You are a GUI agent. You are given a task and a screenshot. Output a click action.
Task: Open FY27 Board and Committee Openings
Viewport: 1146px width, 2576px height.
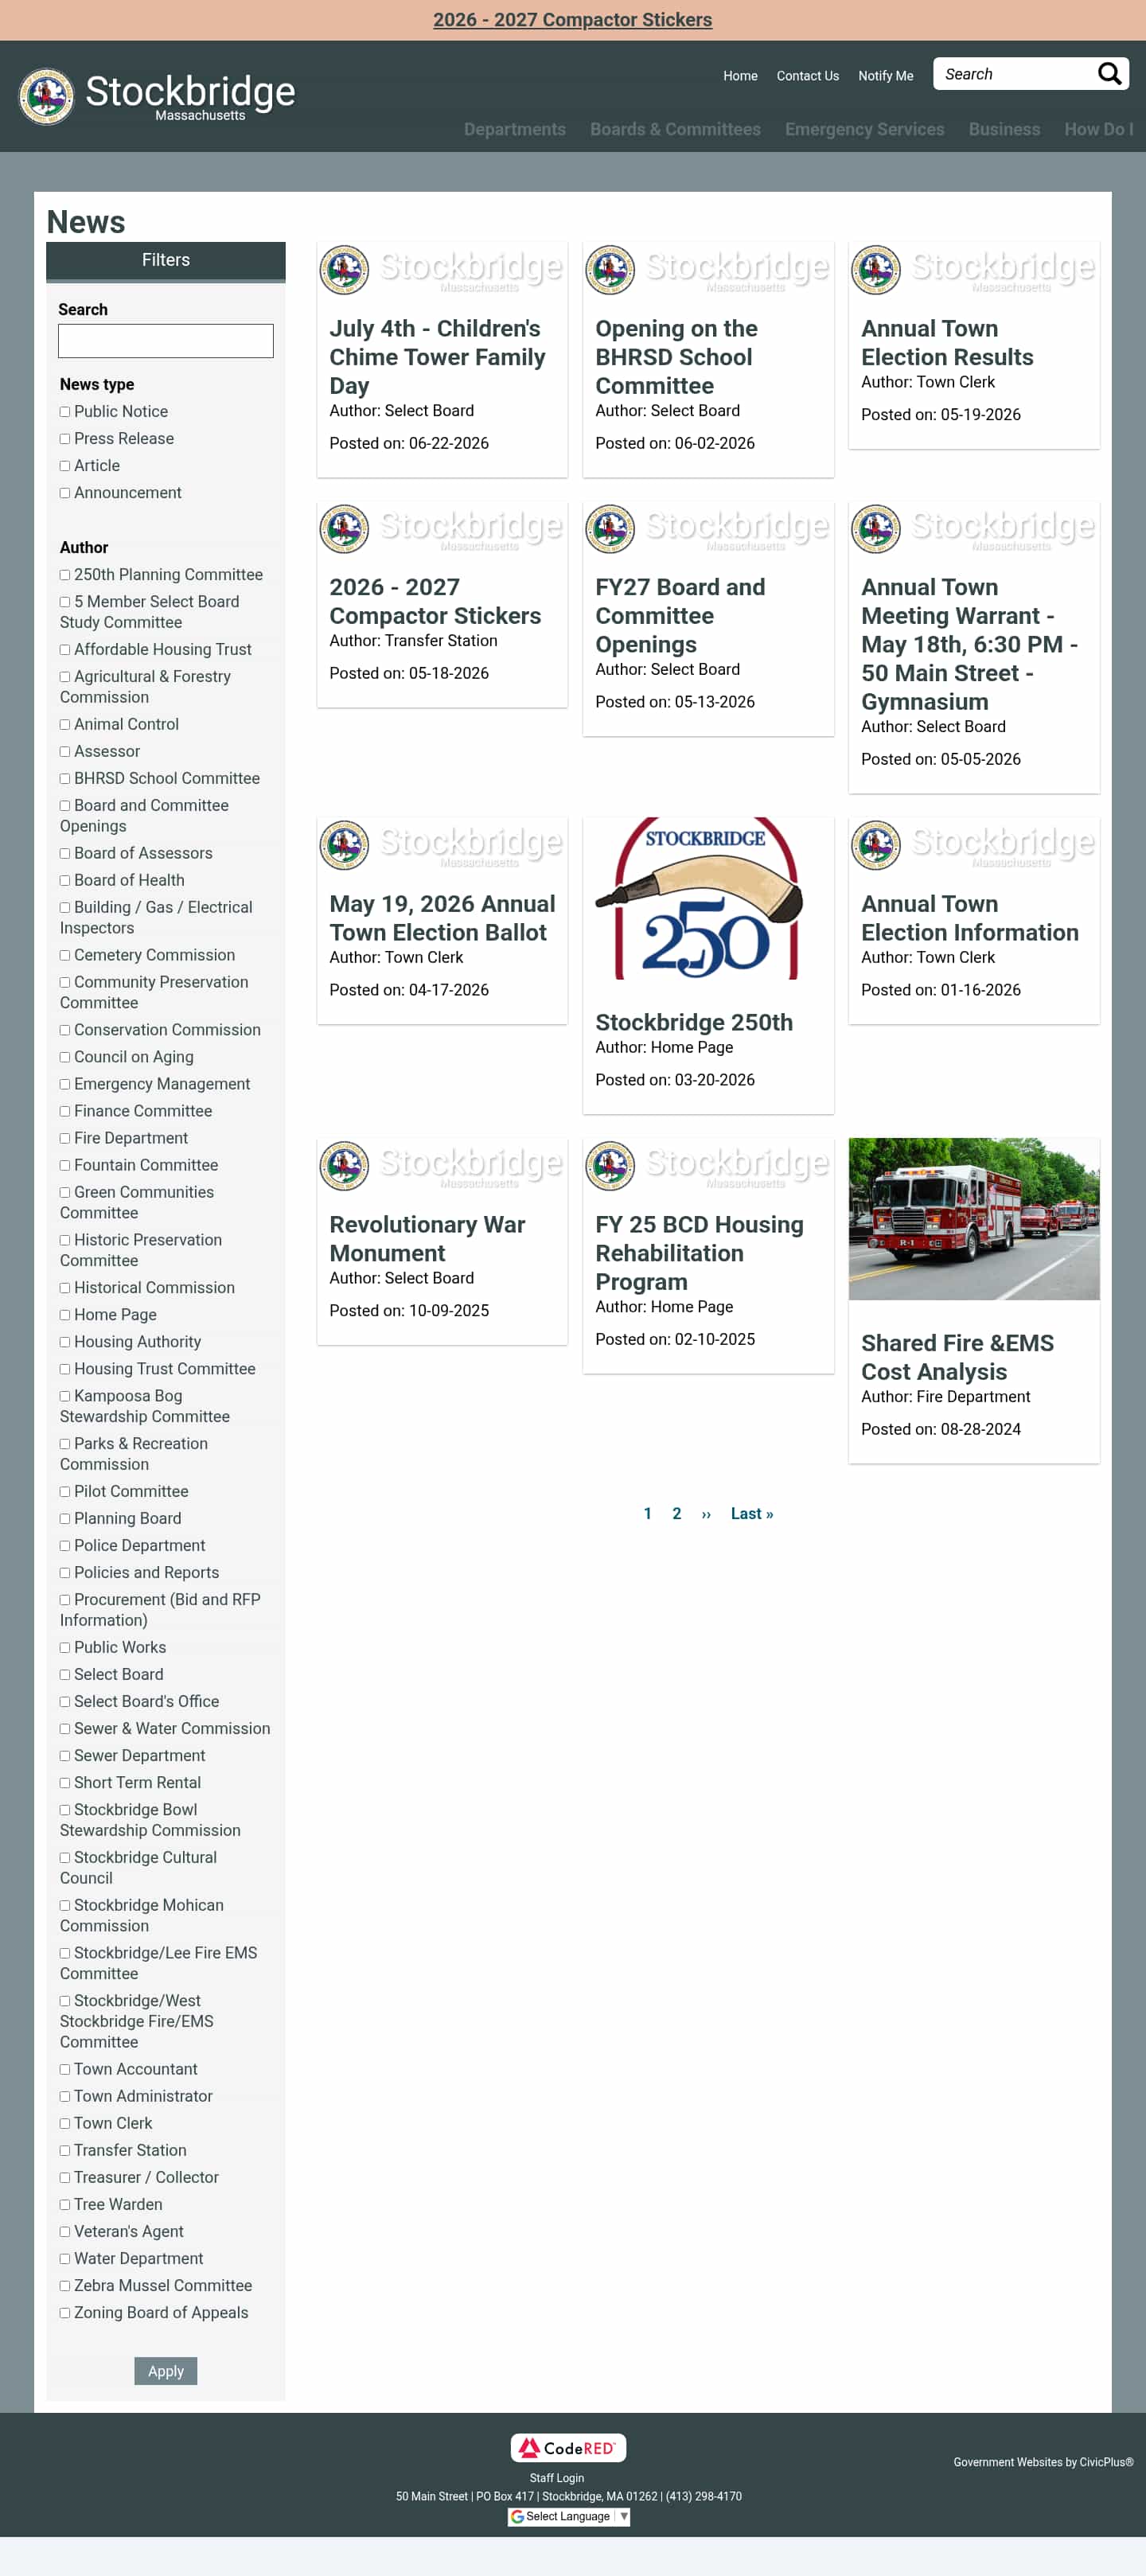tap(680, 615)
